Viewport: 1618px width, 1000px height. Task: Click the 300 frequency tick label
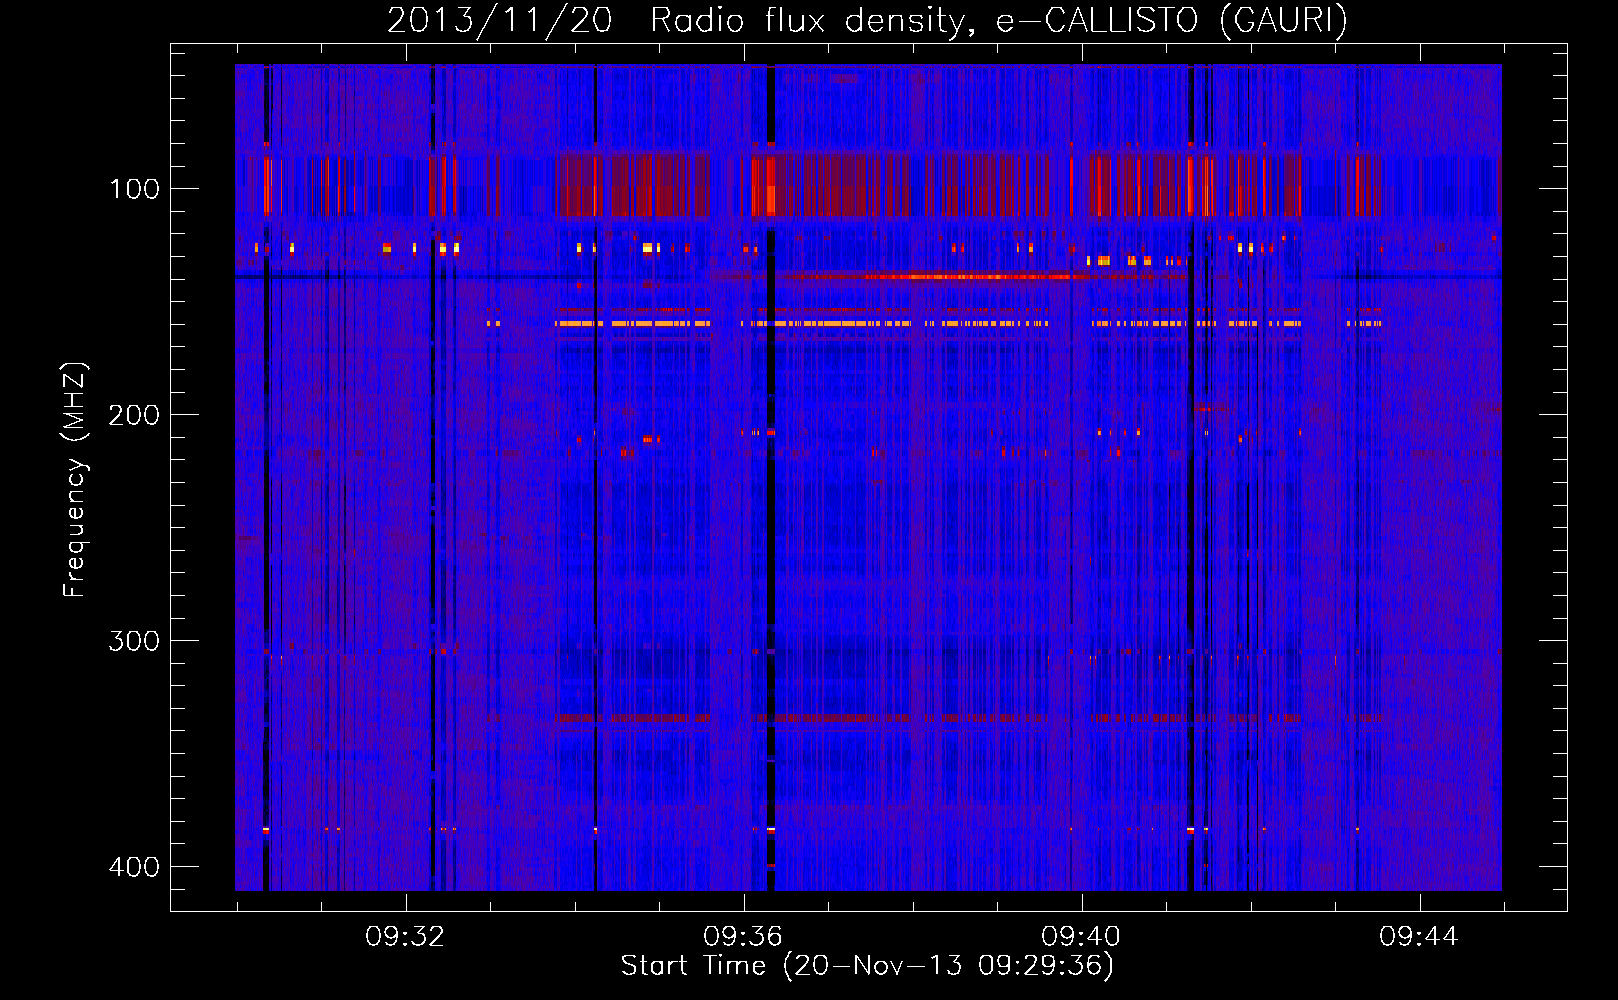click(x=134, y=641)
